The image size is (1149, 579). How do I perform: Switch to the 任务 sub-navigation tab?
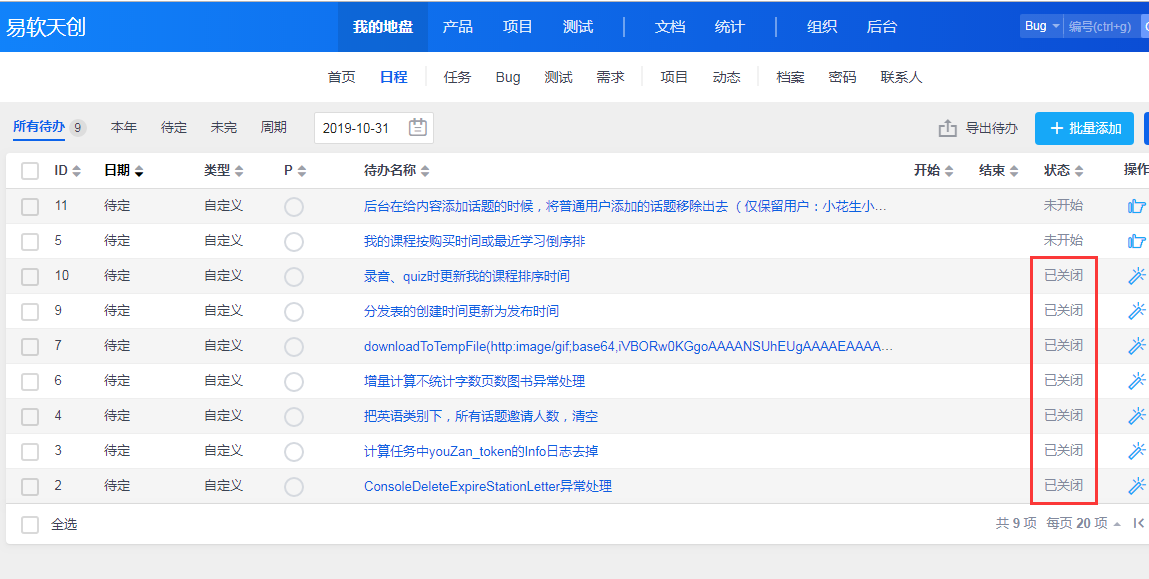tap(457, 77)
